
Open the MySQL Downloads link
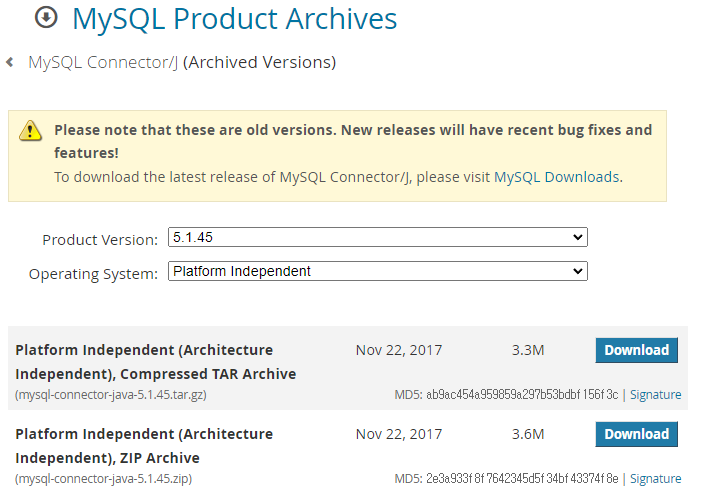pyautogui.click(x=557, y=177)
